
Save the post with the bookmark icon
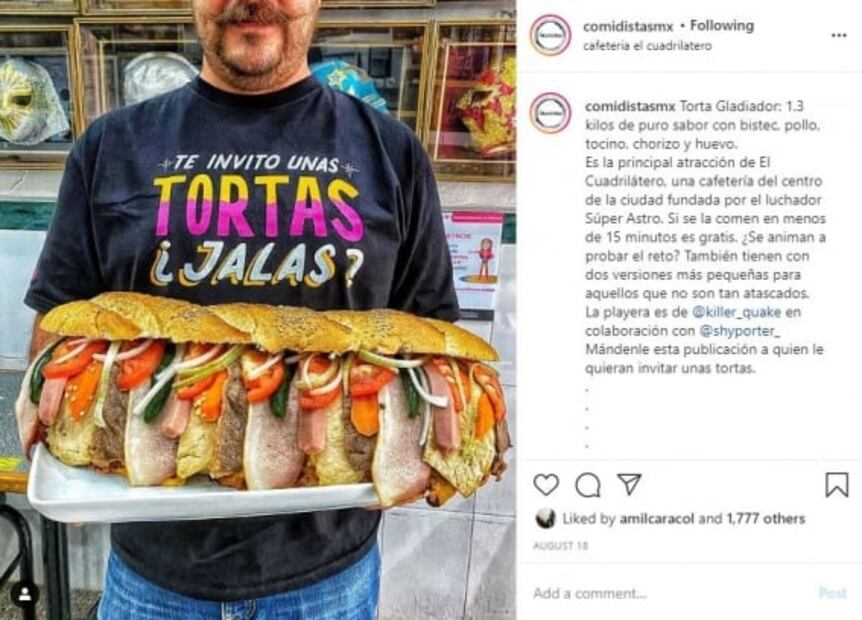837,485
